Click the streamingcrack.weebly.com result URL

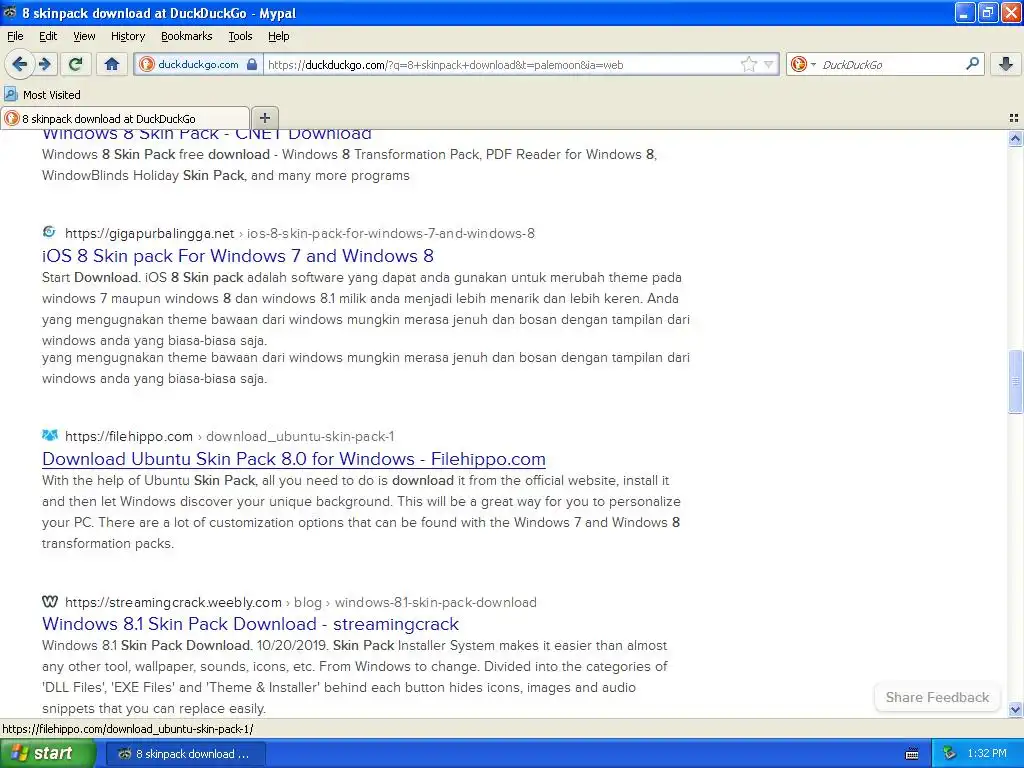[300, 602]
